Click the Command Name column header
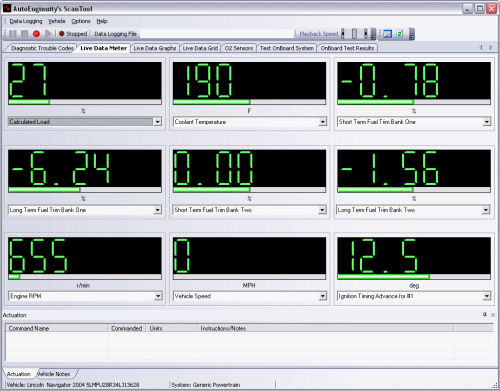This screenshot has width=500, height=391. pos(57,328)
